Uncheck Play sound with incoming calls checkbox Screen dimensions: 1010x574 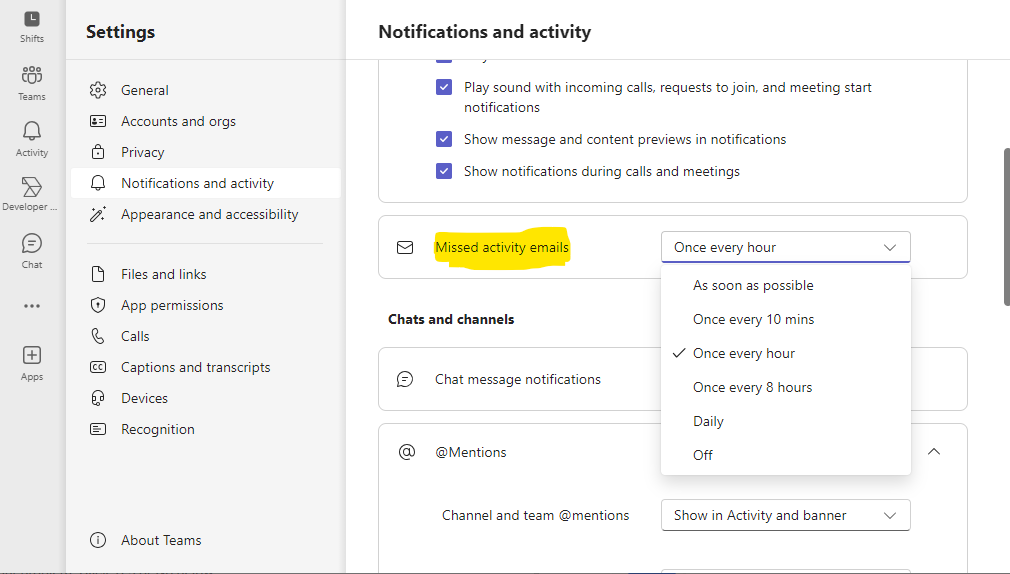[444, 87]
